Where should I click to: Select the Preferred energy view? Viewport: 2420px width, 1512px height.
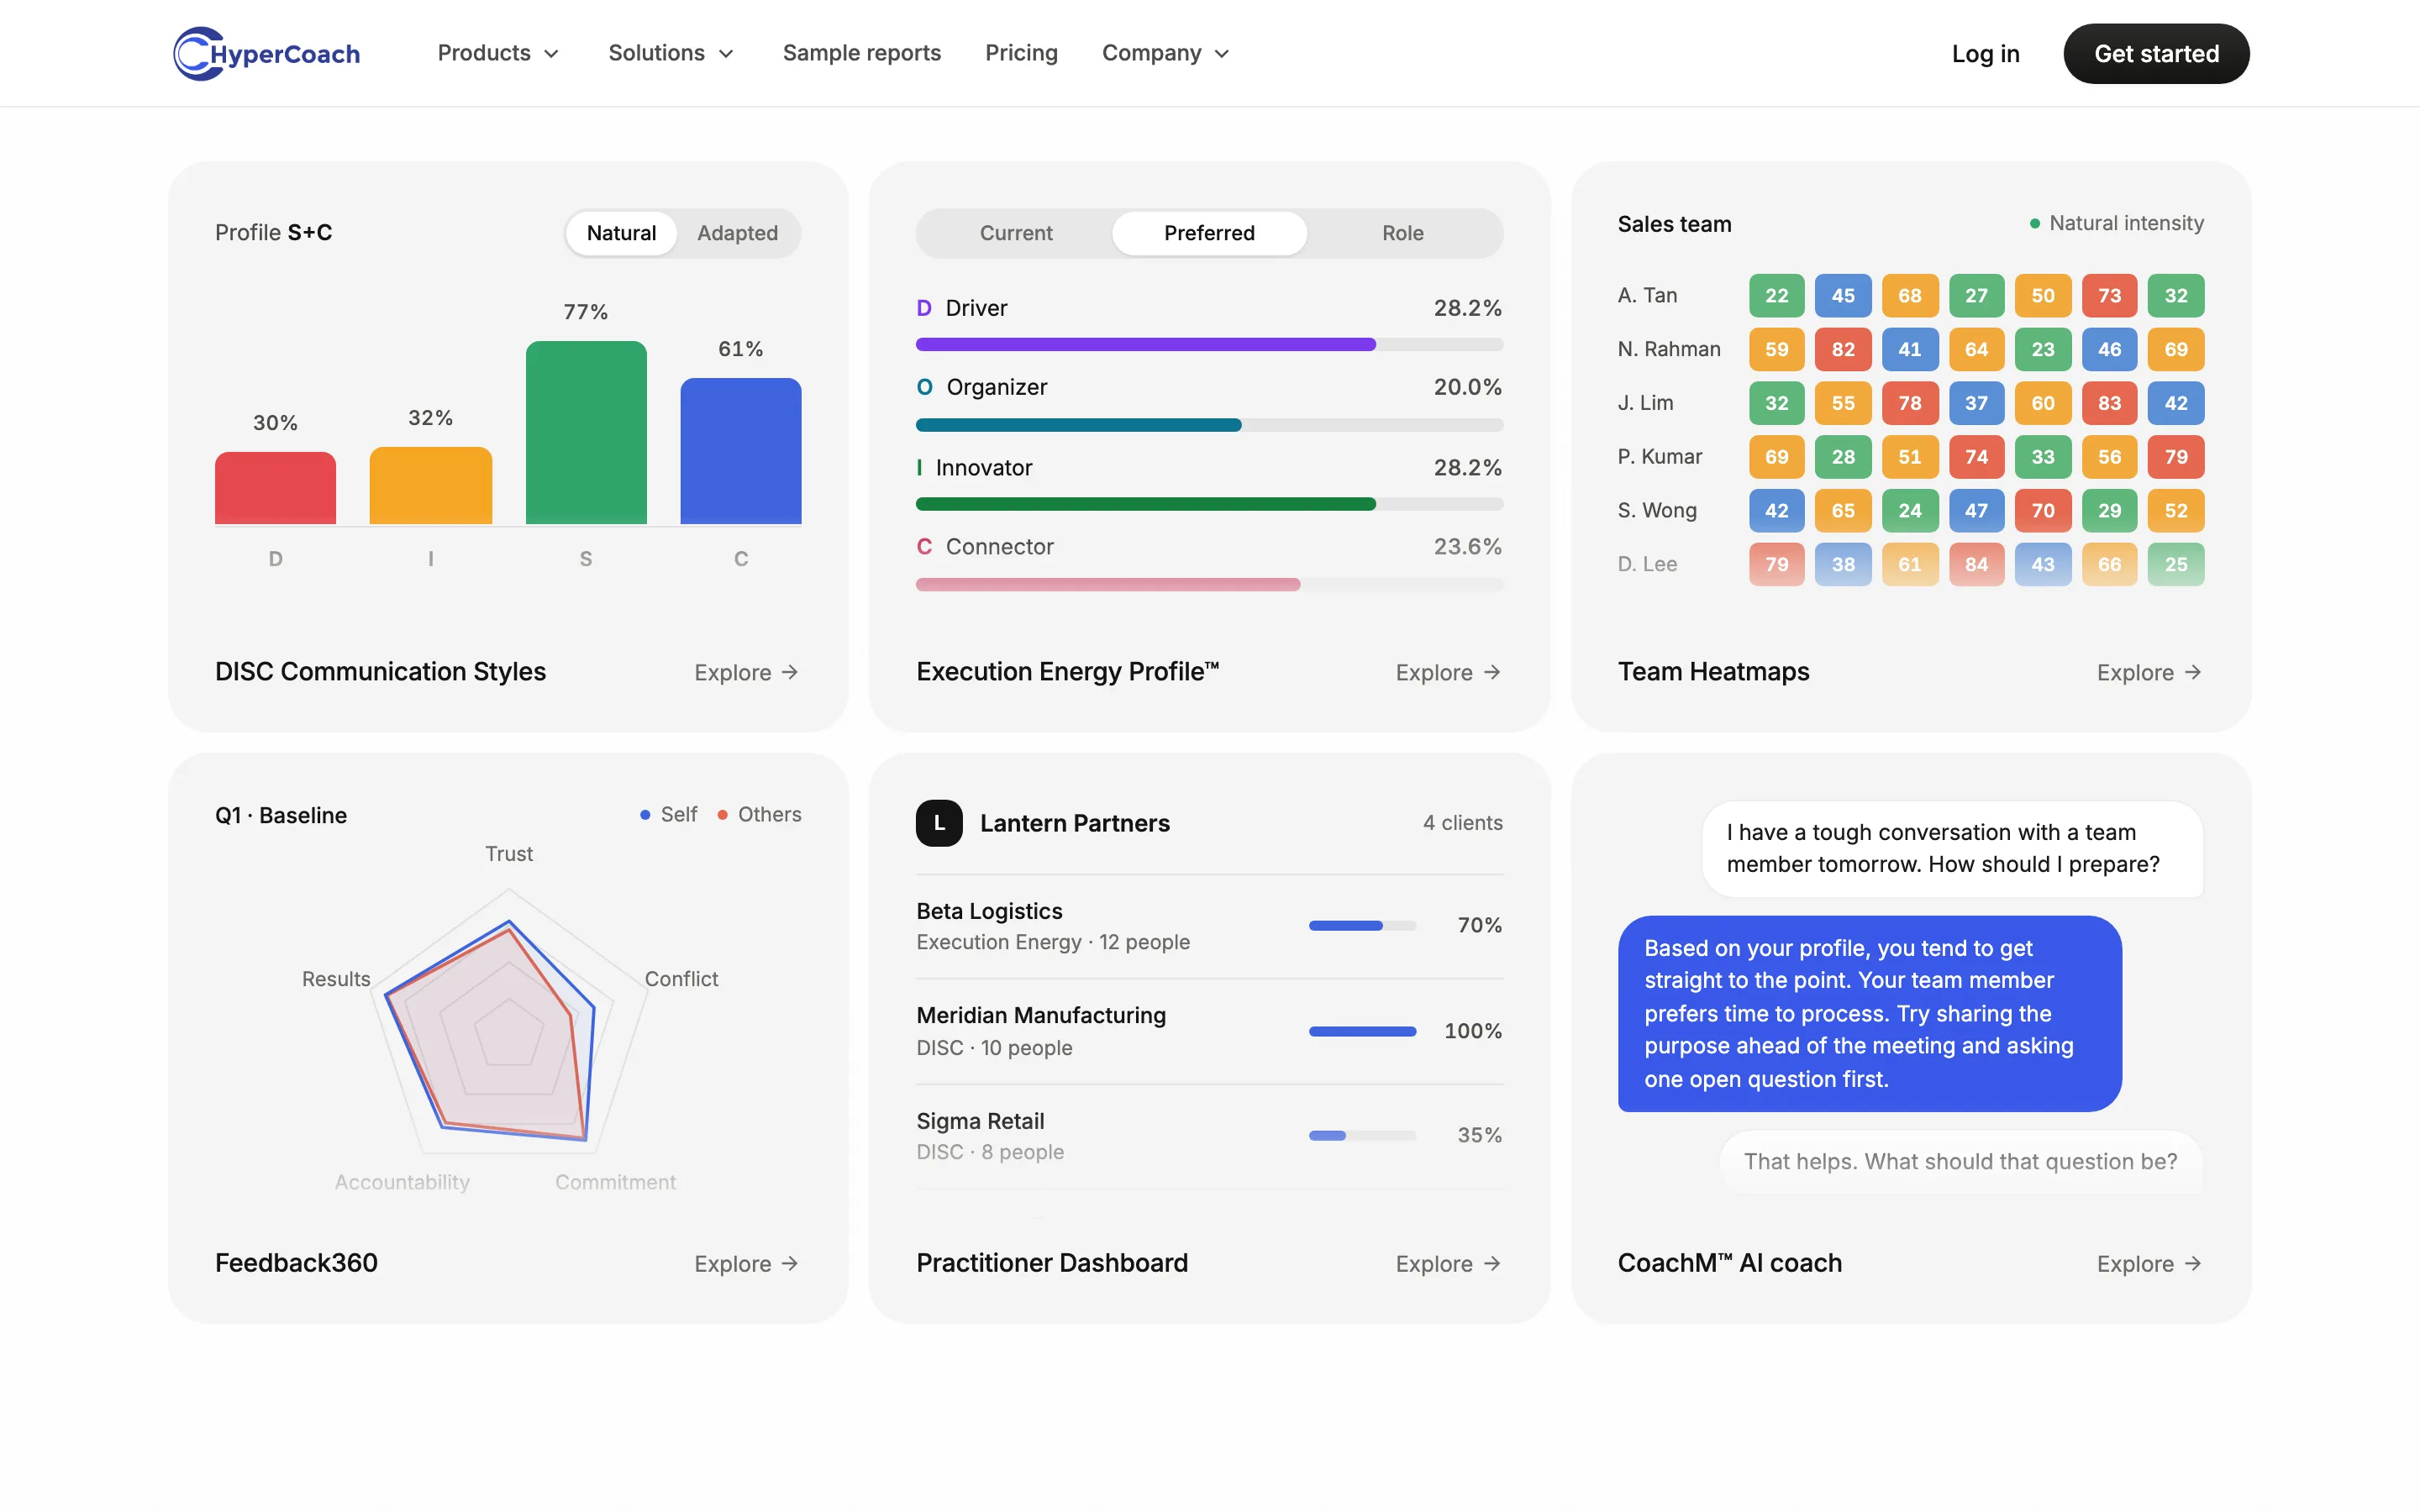(1209, 233)
